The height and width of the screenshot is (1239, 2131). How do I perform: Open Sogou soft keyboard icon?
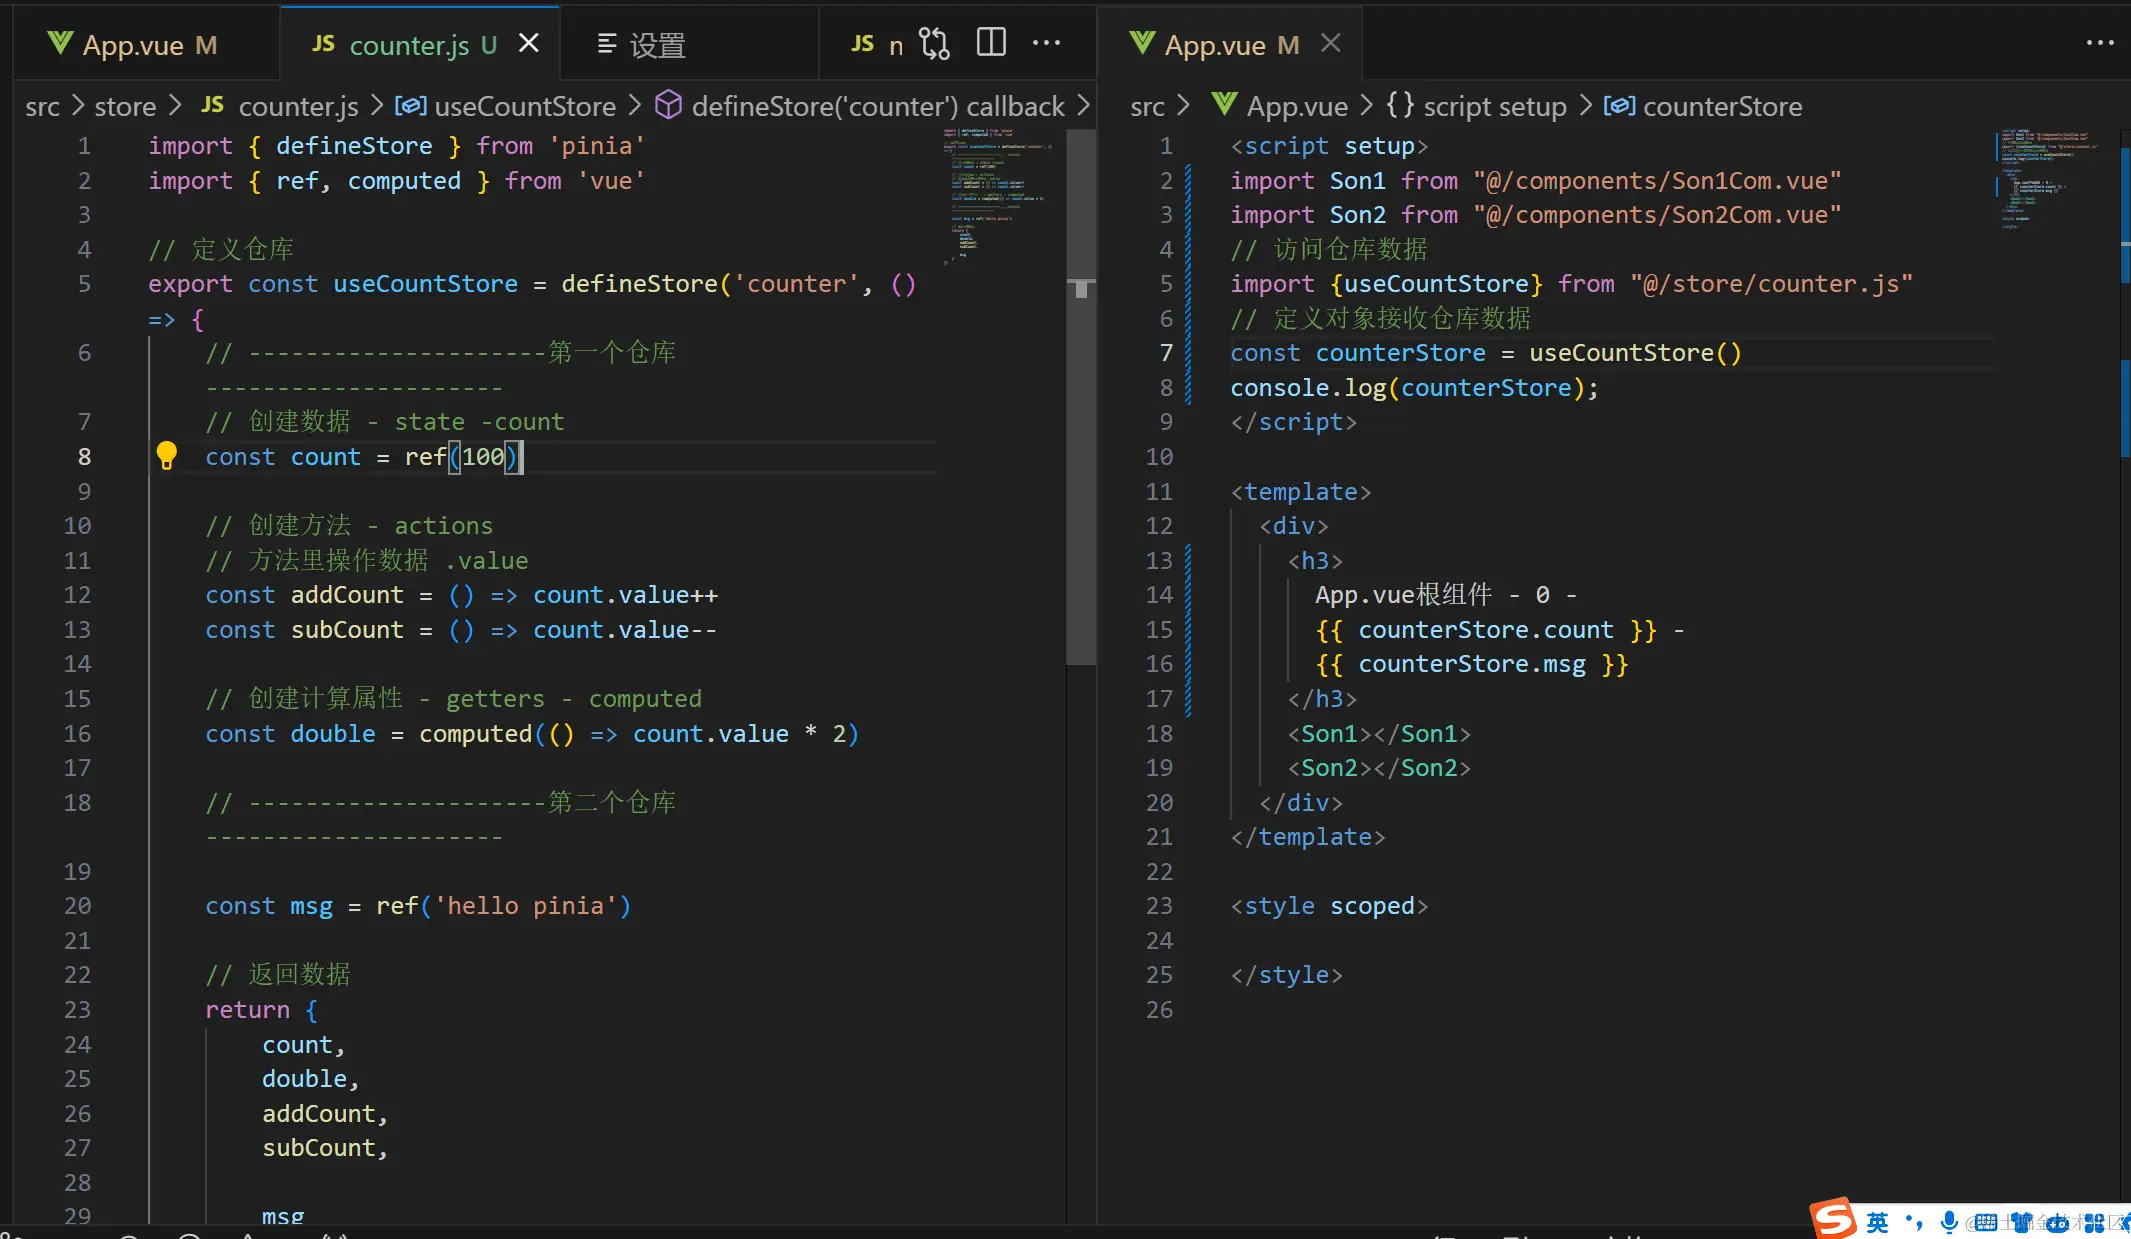[1985, 1222]
